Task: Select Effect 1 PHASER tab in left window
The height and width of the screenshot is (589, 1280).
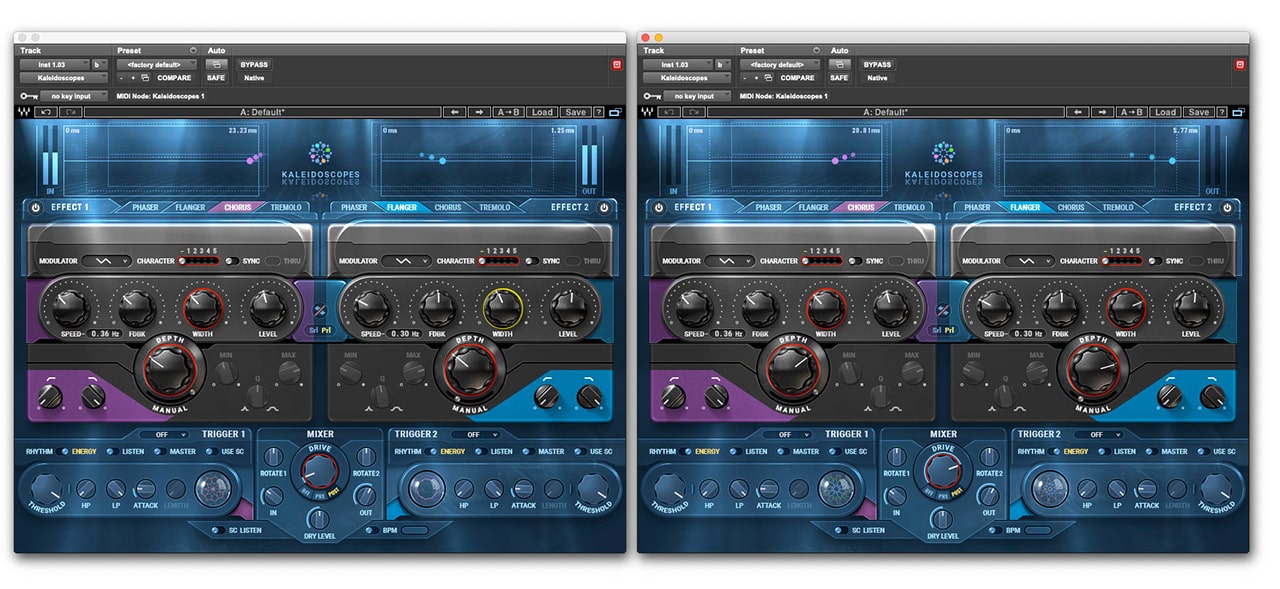Action: pyautogui.click(x=145, y=208)
